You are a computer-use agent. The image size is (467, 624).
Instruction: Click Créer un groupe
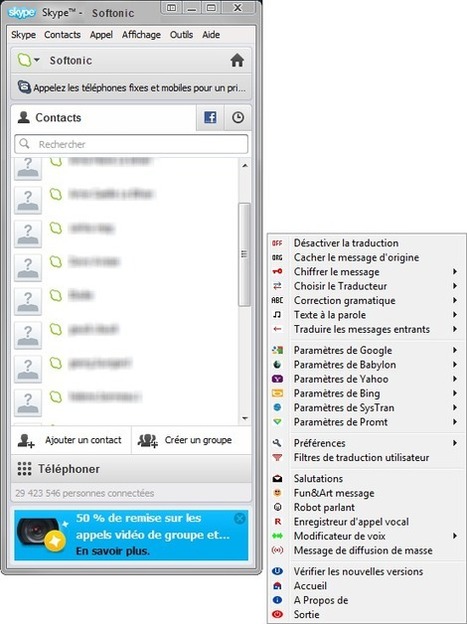click(x=191, y=440)
